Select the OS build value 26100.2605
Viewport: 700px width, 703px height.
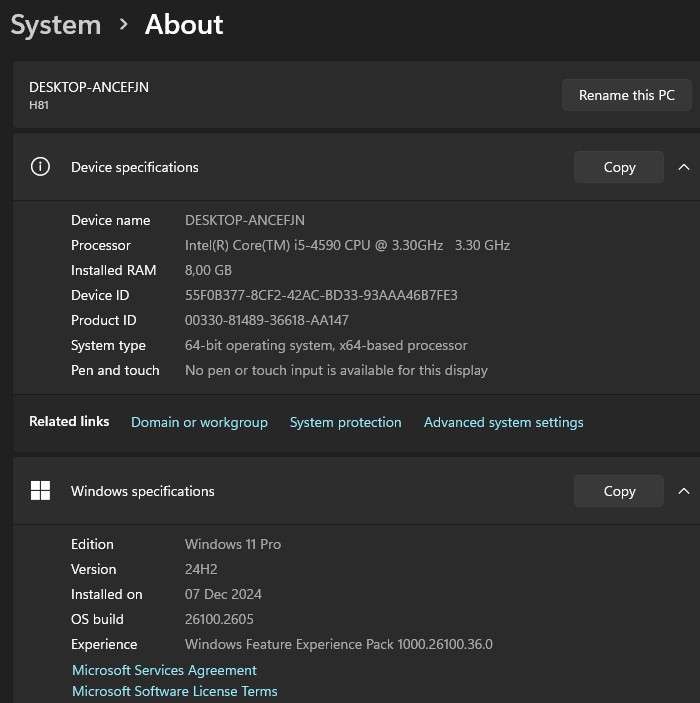pyautogui.click(x=219, y=619)
